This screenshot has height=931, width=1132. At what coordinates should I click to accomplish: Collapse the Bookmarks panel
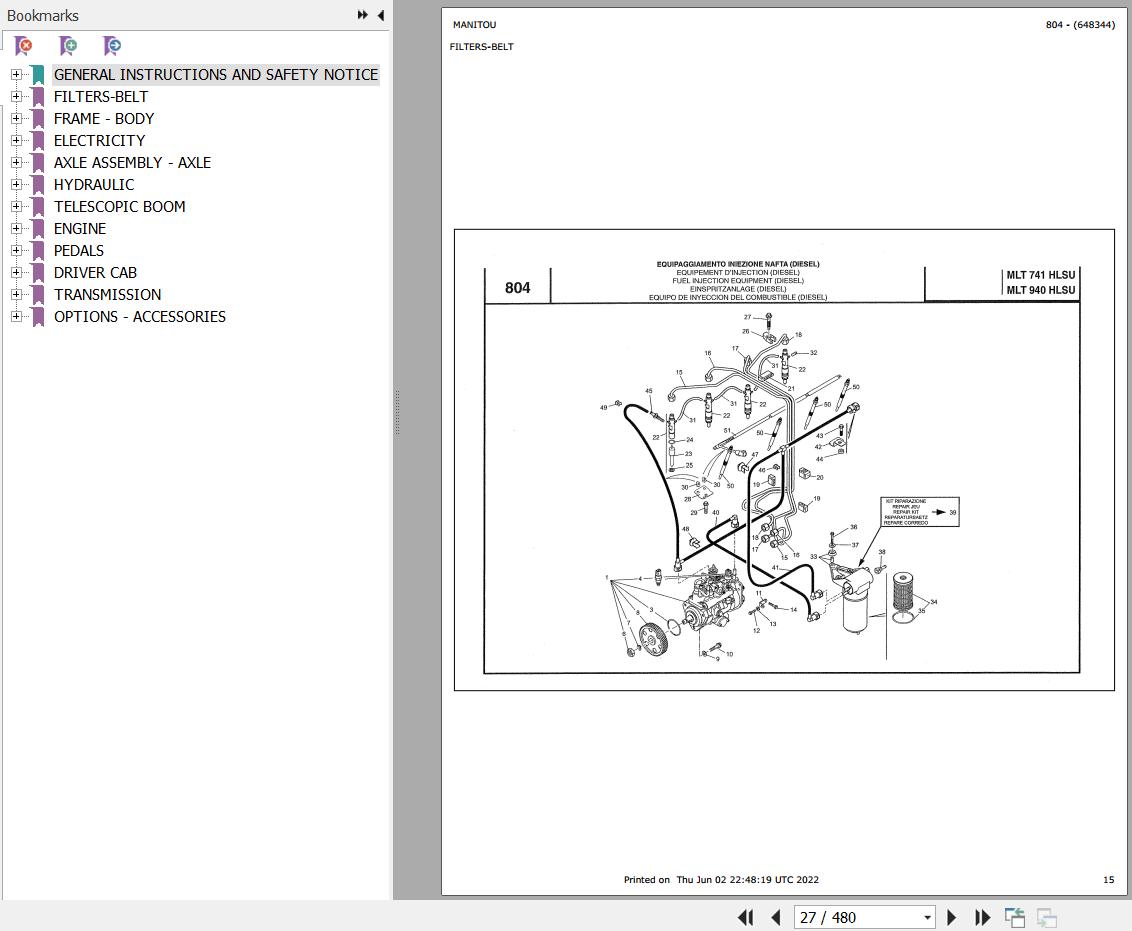pos(379,14)
